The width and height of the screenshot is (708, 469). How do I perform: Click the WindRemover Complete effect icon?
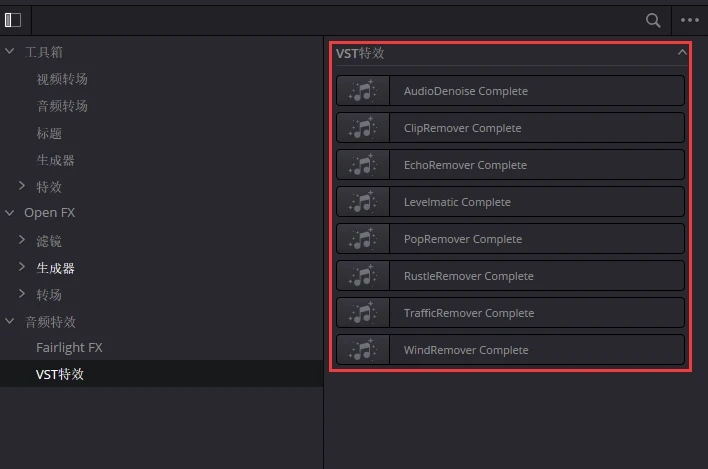click(x=362, y=350)
